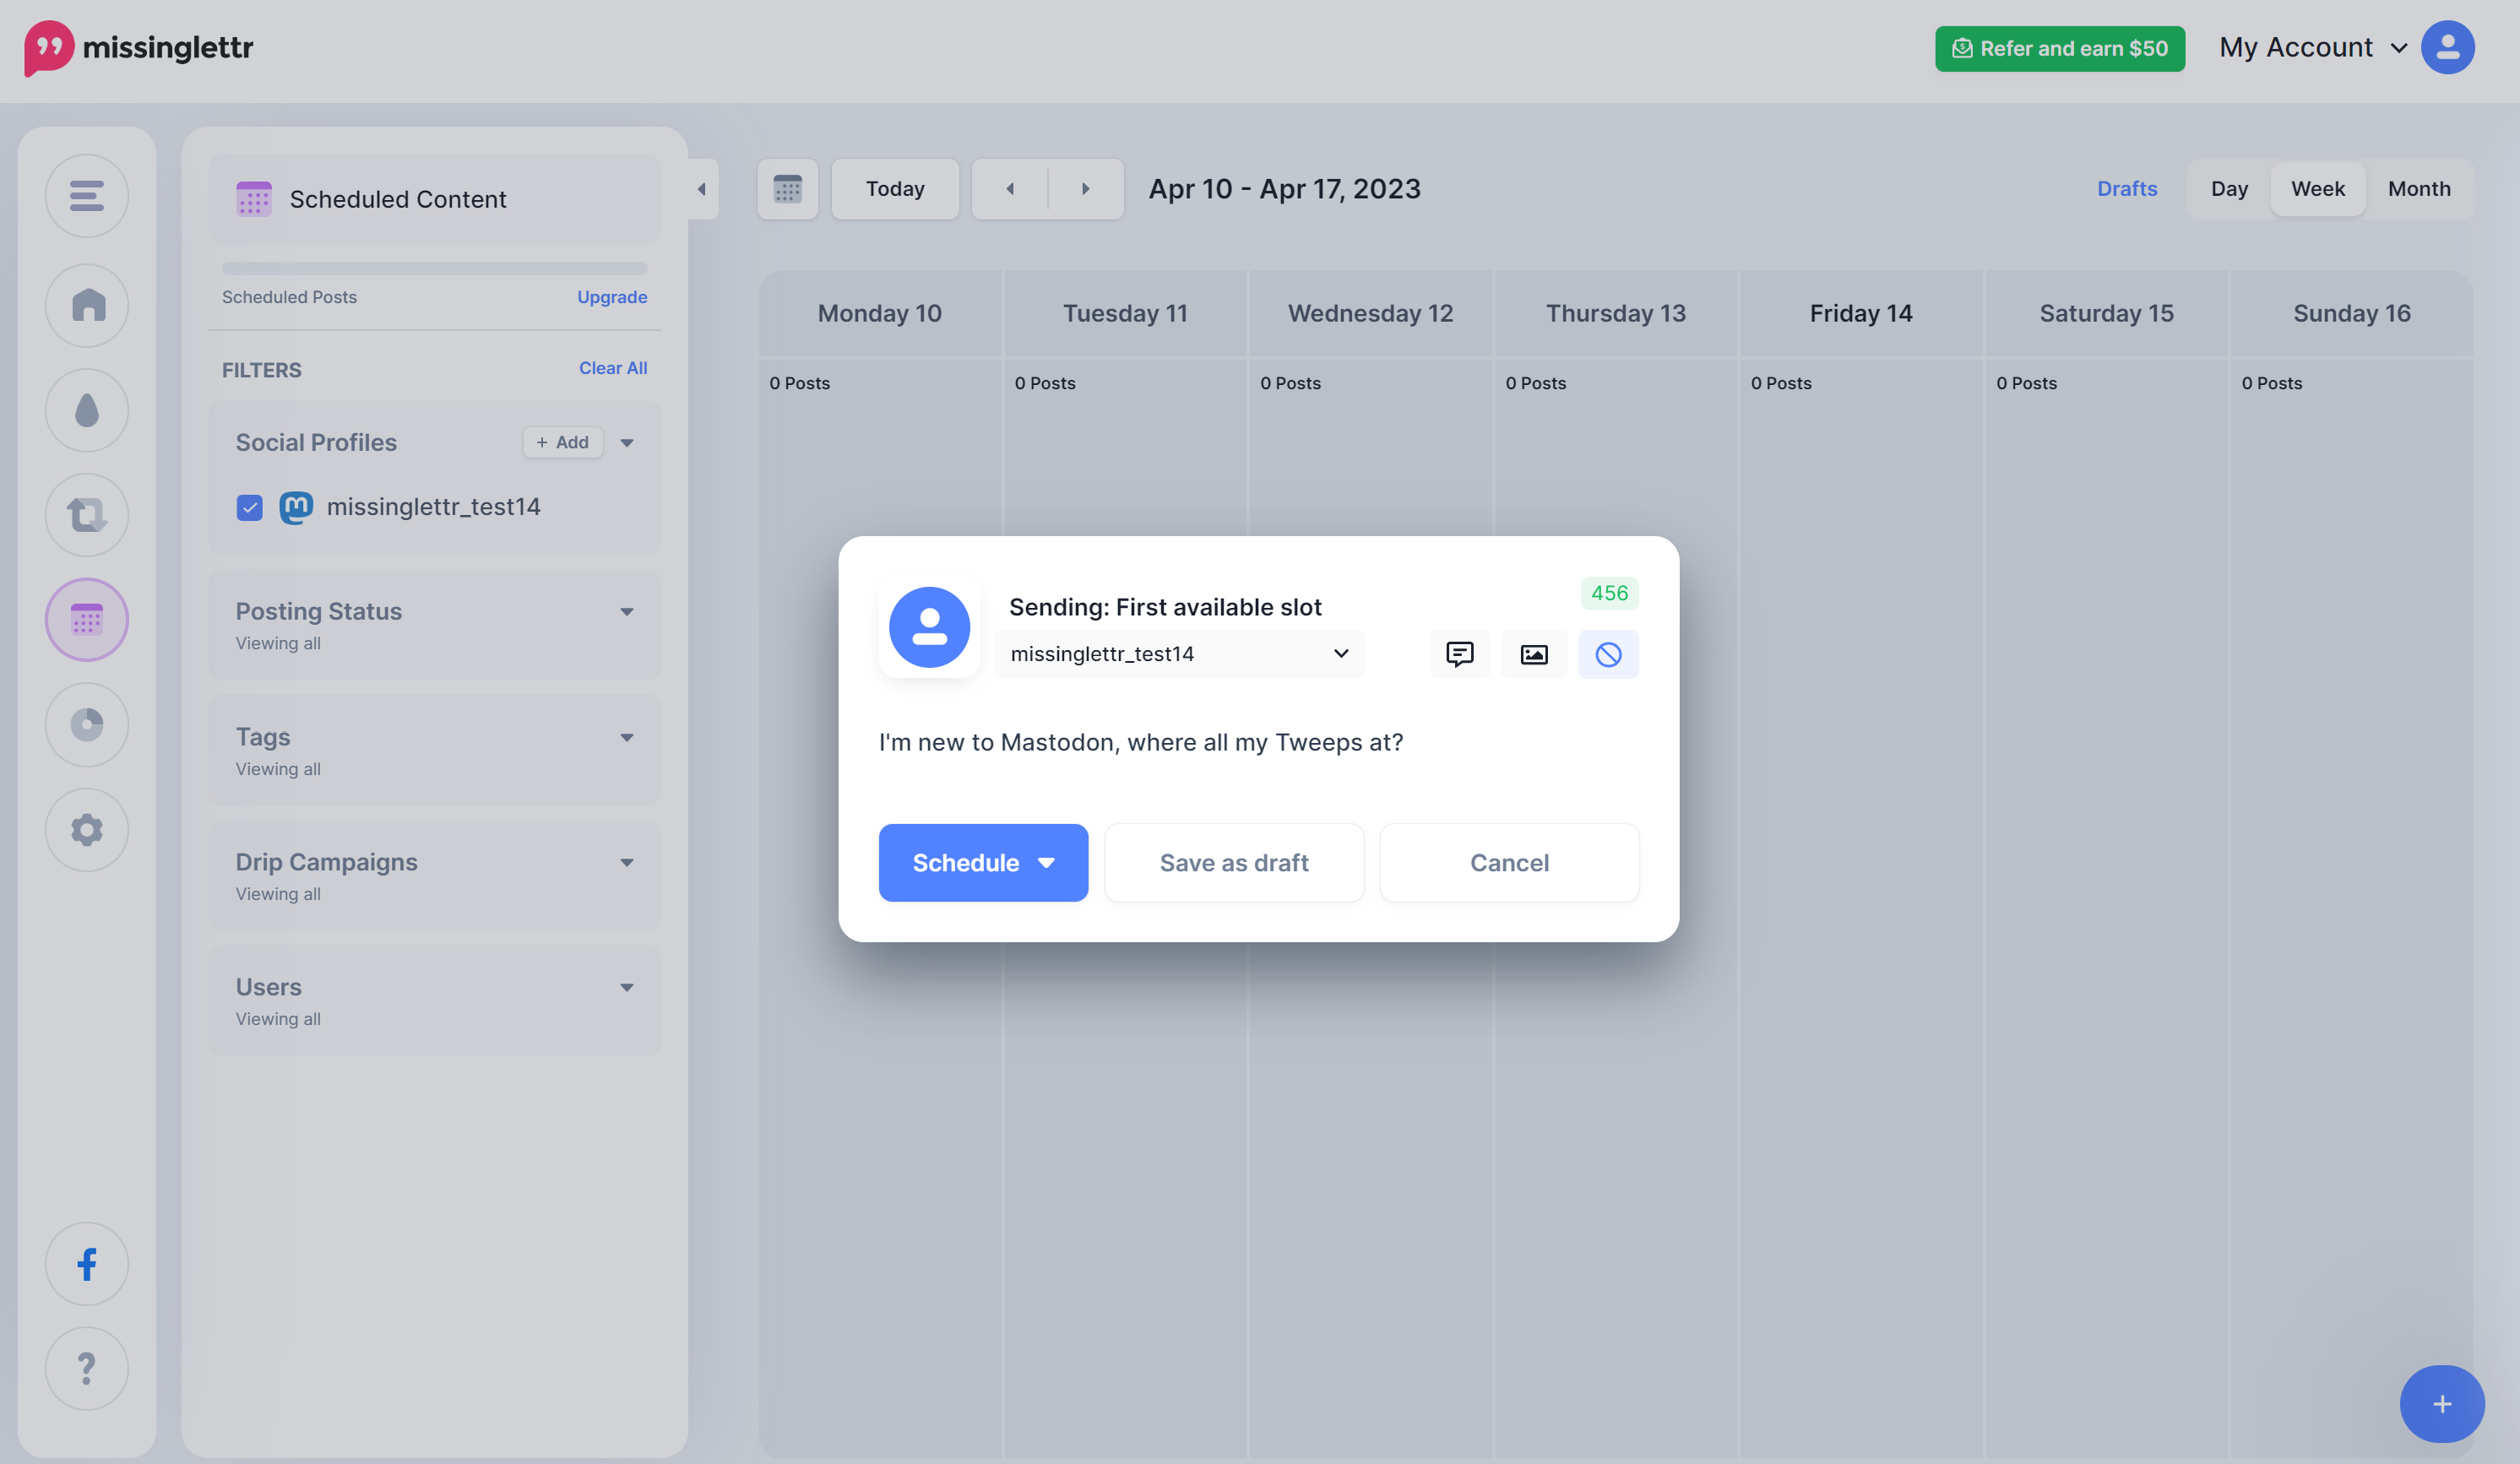Switch to Week view
The width and height of the screenshot is (2520, 1464).
tap(2318, 189)
